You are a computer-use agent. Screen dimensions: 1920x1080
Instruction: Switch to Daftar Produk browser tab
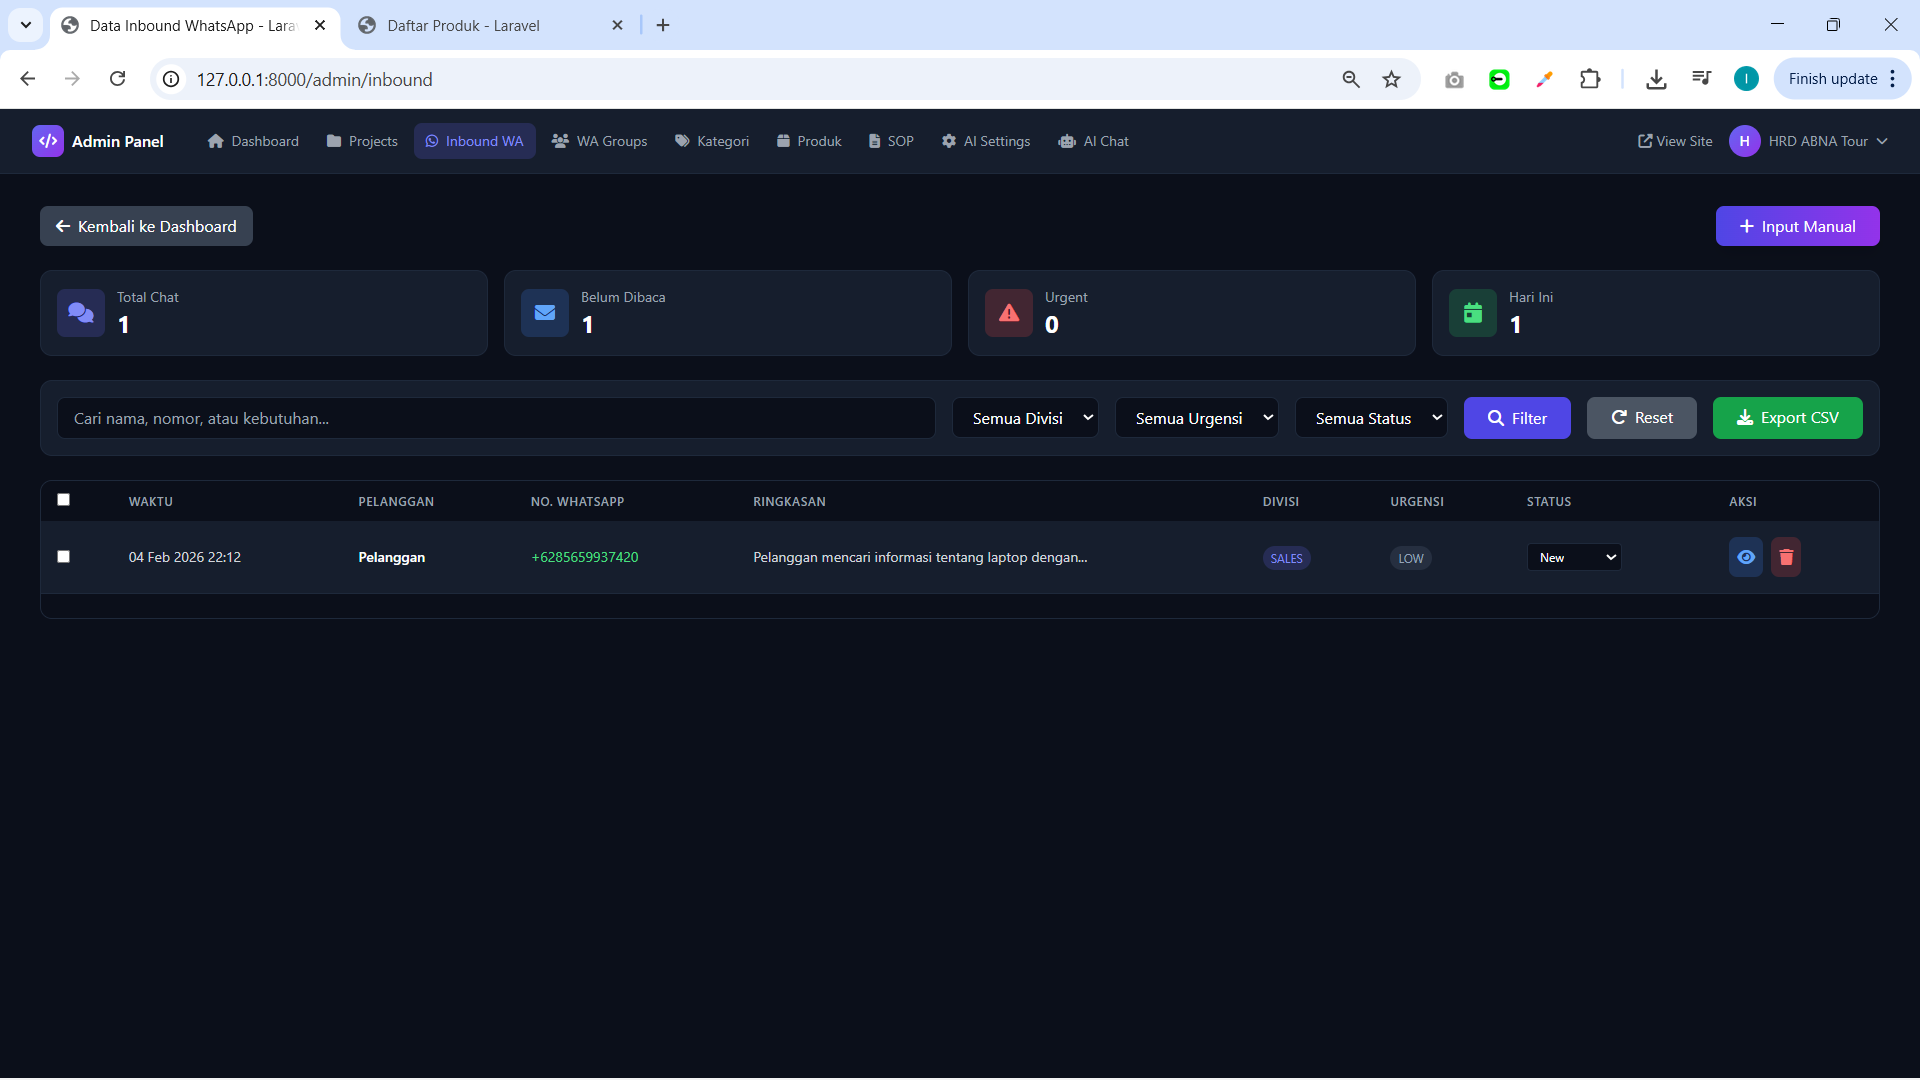click(463, 25)
